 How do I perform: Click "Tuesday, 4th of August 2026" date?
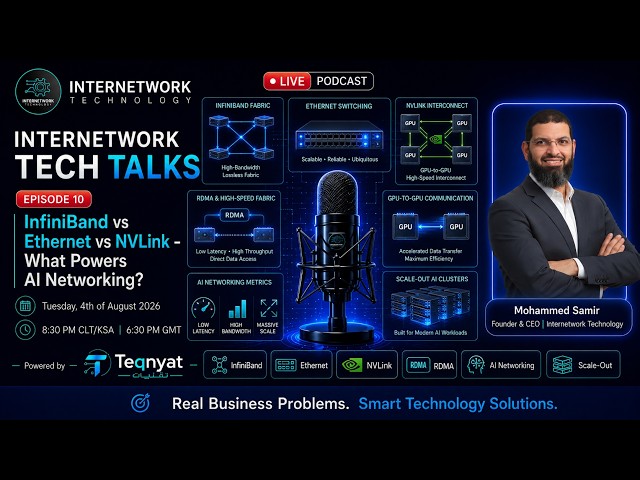(101, 306)
